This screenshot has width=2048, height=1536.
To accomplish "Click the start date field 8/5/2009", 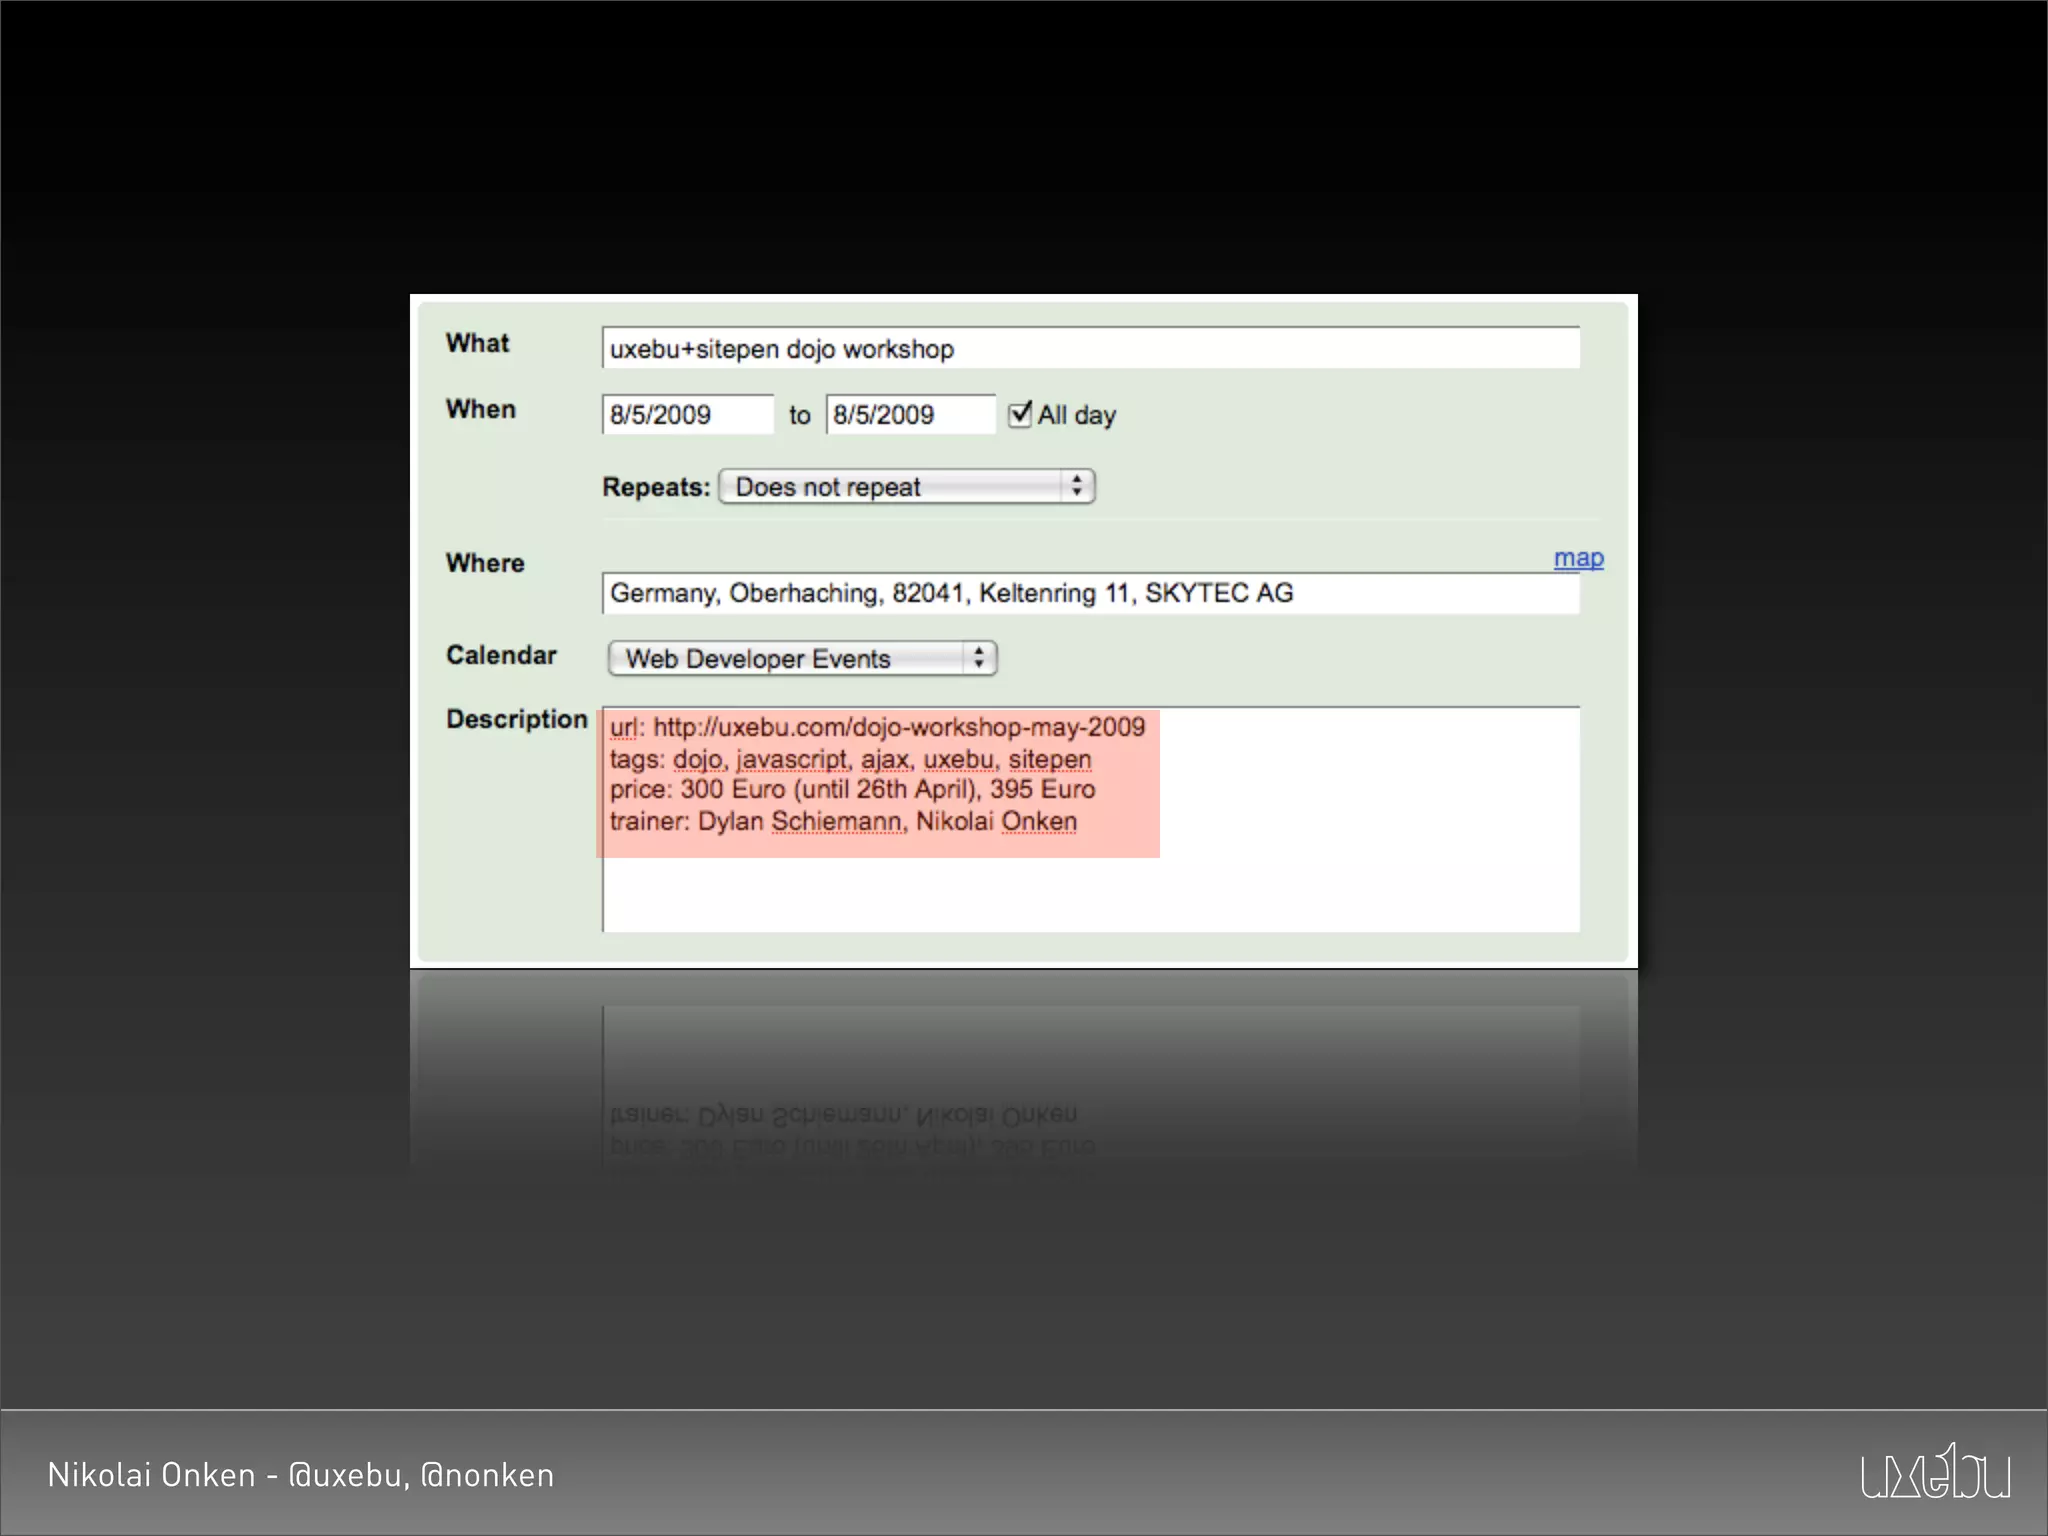I will click(687, 415).
